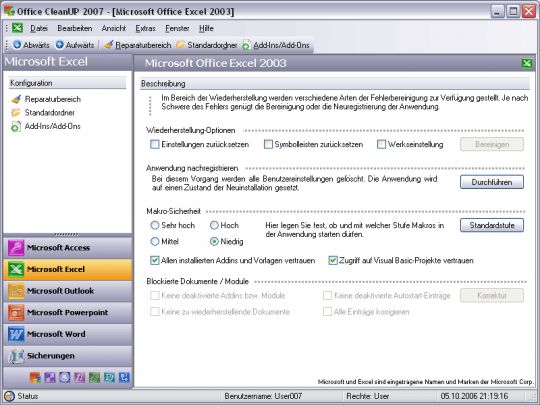Screen dimensions: 540x405
Task: Switch to Microsoft Word section
Action: (x=68, y=334)
